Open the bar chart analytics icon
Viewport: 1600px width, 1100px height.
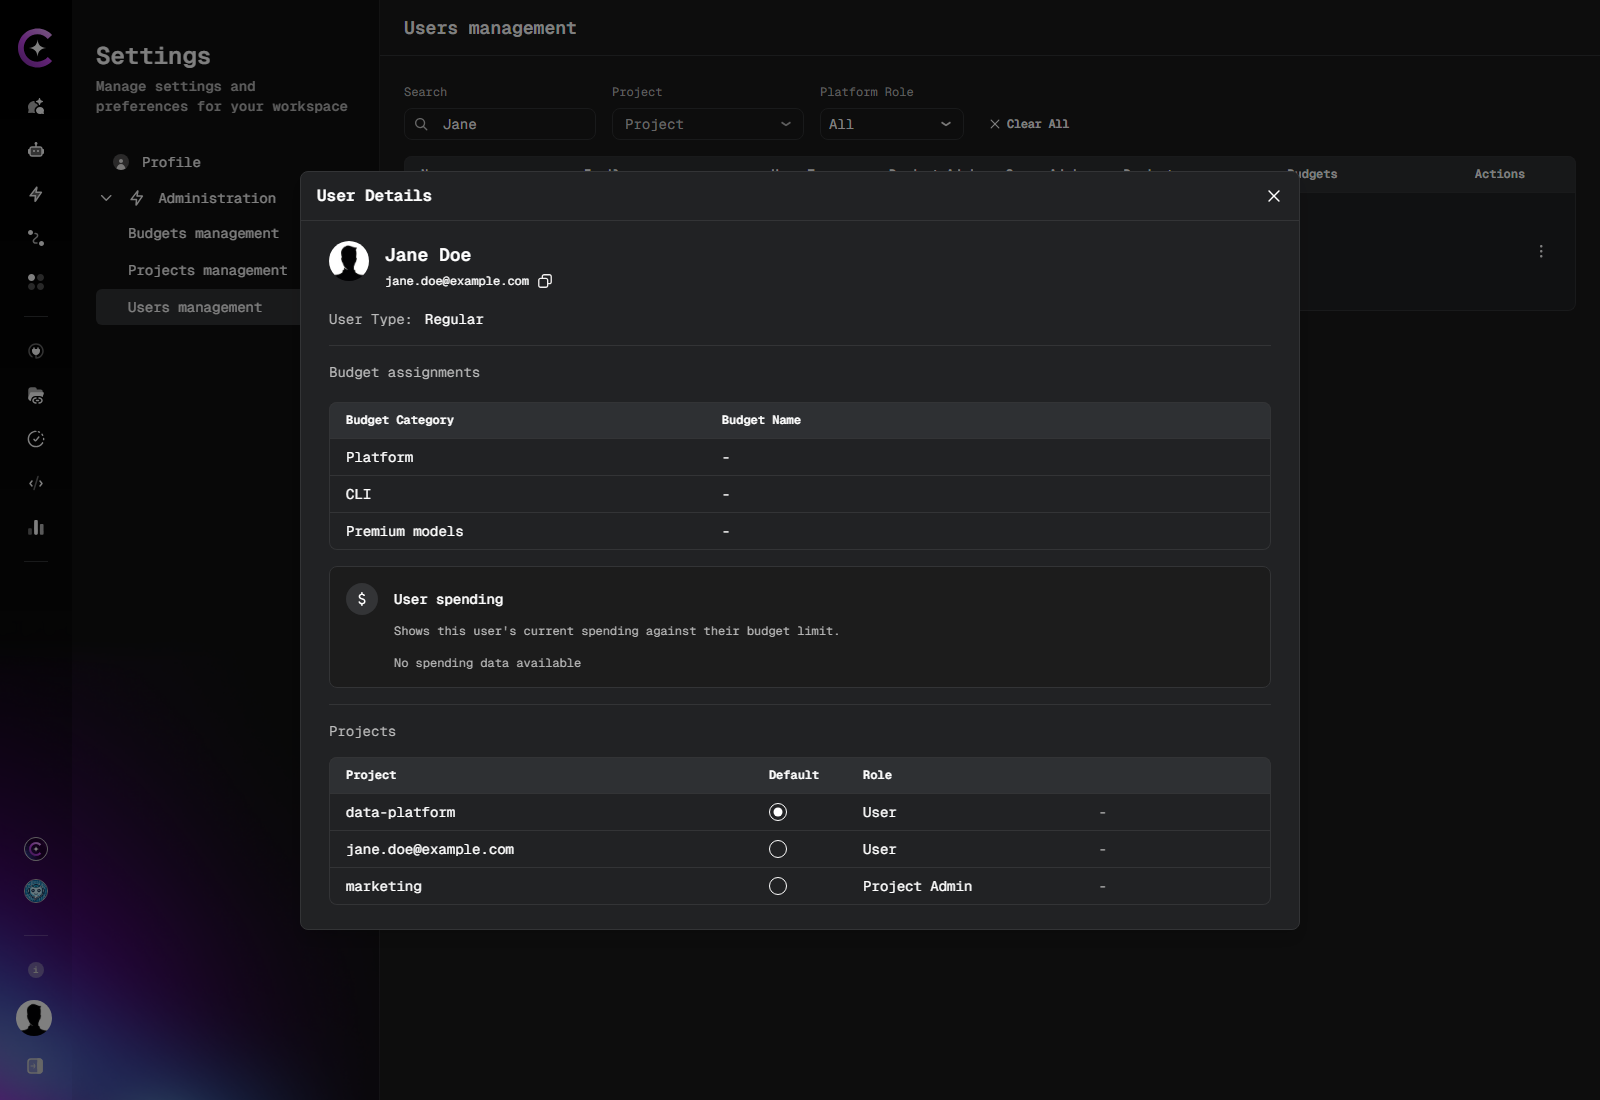[x=36, y=527]
